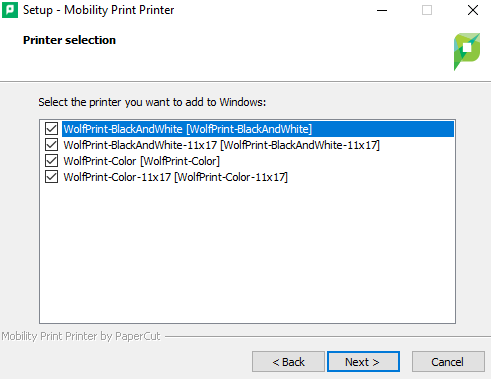Click empty area of printer list box
This screenshot has width=491, height=379.
point(247,253)
